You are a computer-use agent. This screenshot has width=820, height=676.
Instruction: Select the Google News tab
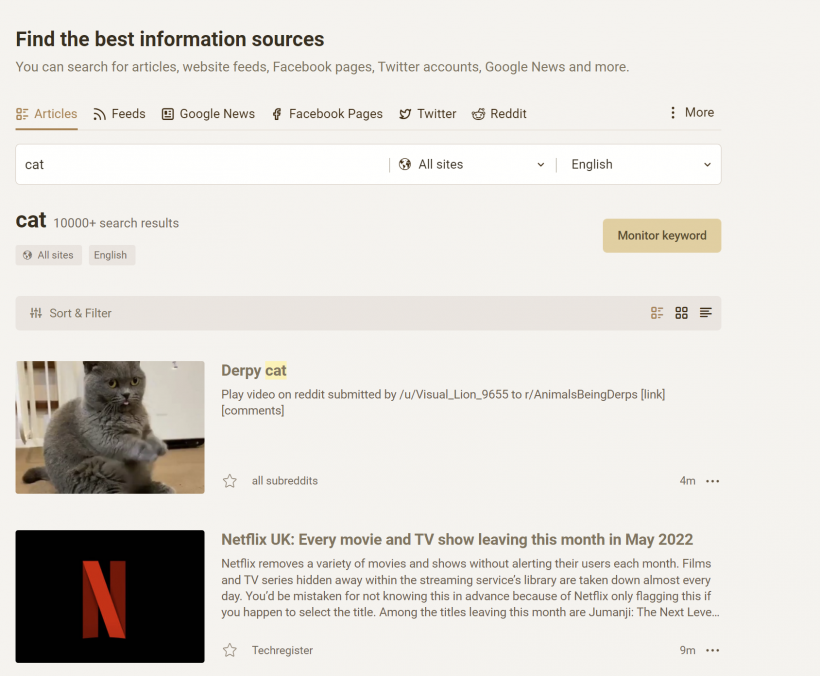[208, 114]
